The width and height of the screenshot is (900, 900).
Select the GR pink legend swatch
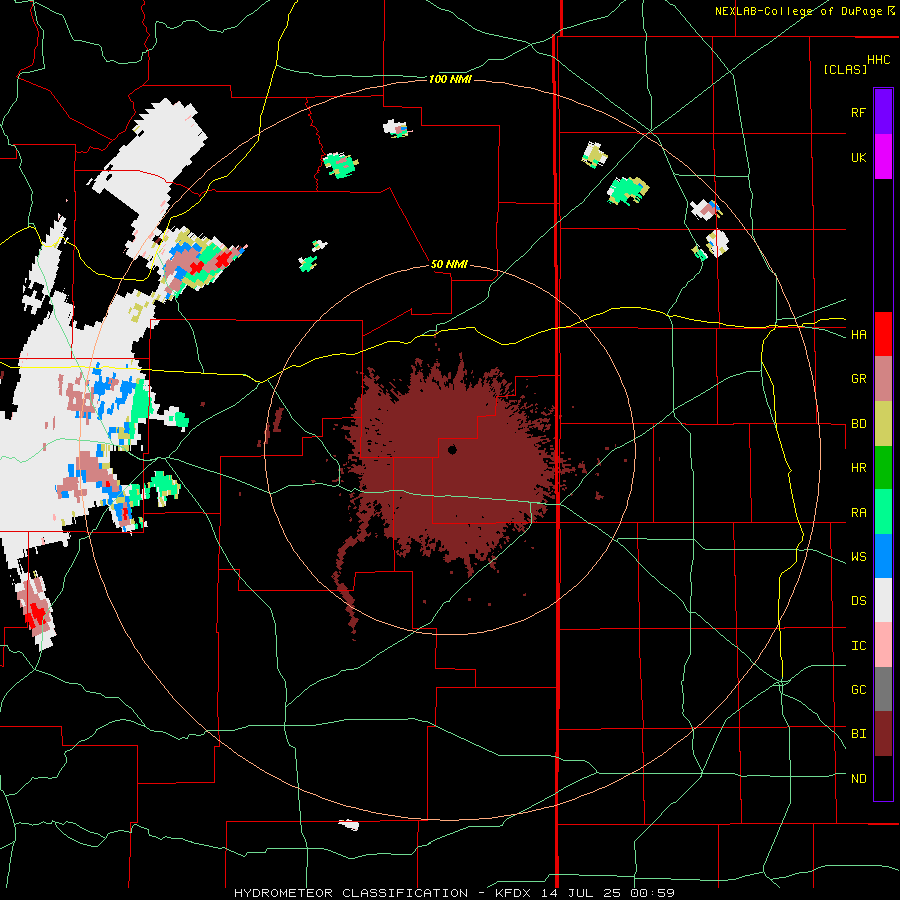coord(883,379)
